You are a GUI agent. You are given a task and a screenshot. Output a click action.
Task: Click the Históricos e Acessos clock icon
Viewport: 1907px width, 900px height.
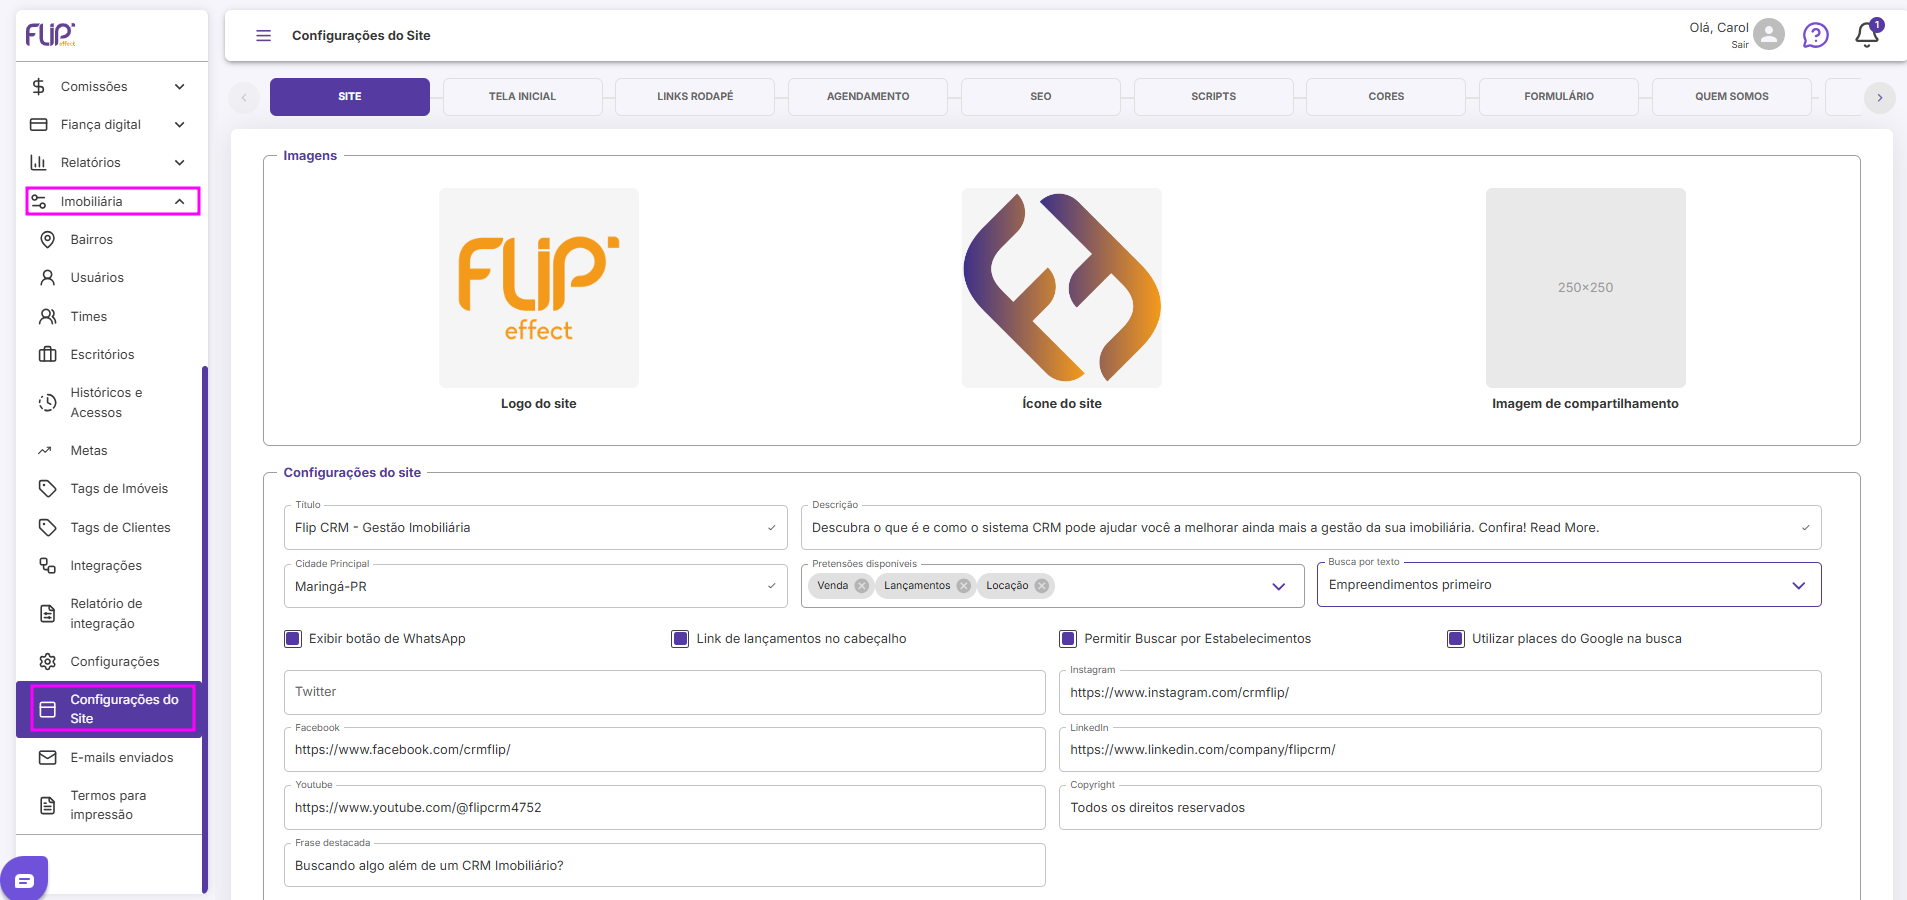pos(47,403)
